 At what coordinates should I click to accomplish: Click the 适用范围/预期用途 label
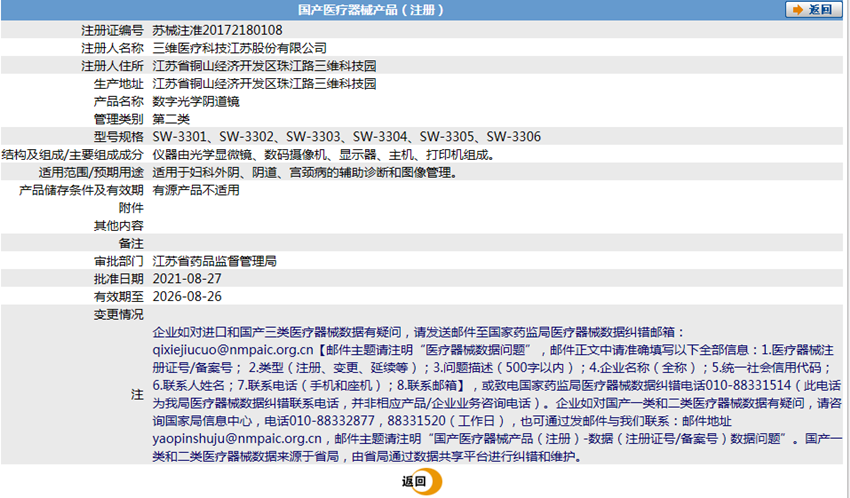tap(91, 173)
